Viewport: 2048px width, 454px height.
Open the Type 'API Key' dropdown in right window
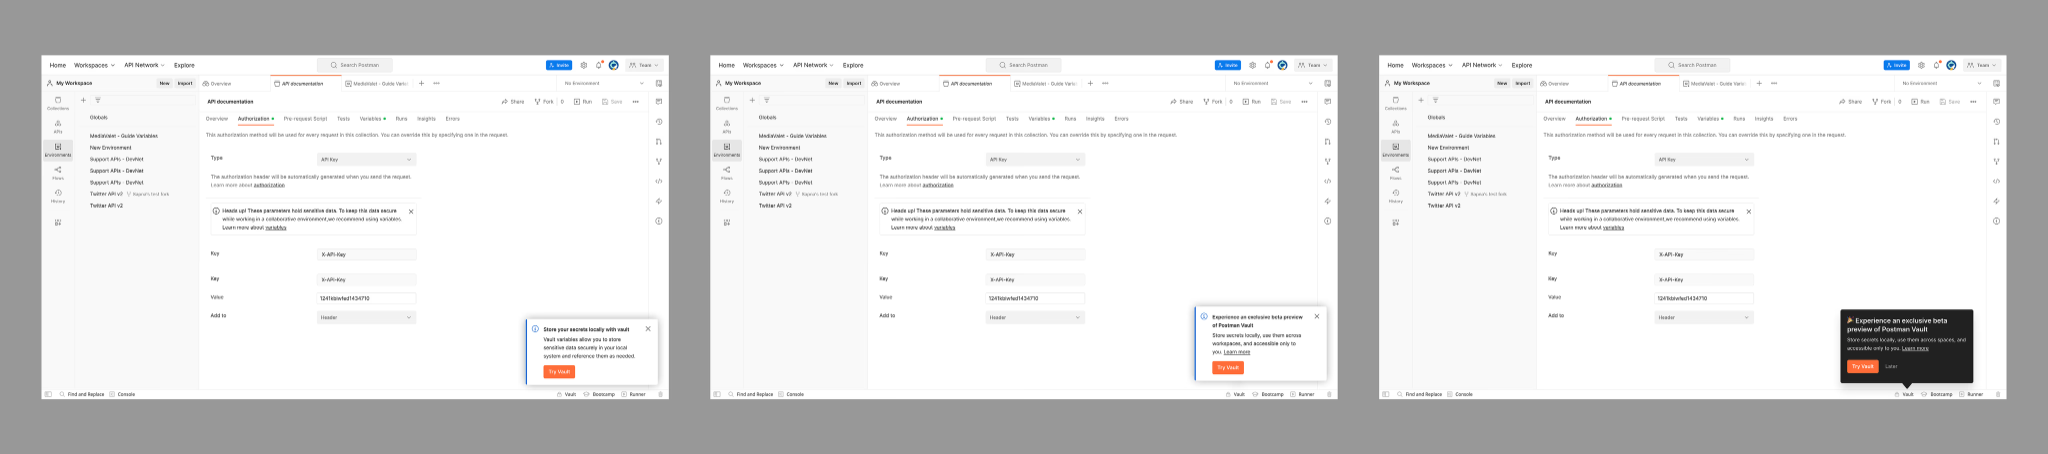[1704, 159]
